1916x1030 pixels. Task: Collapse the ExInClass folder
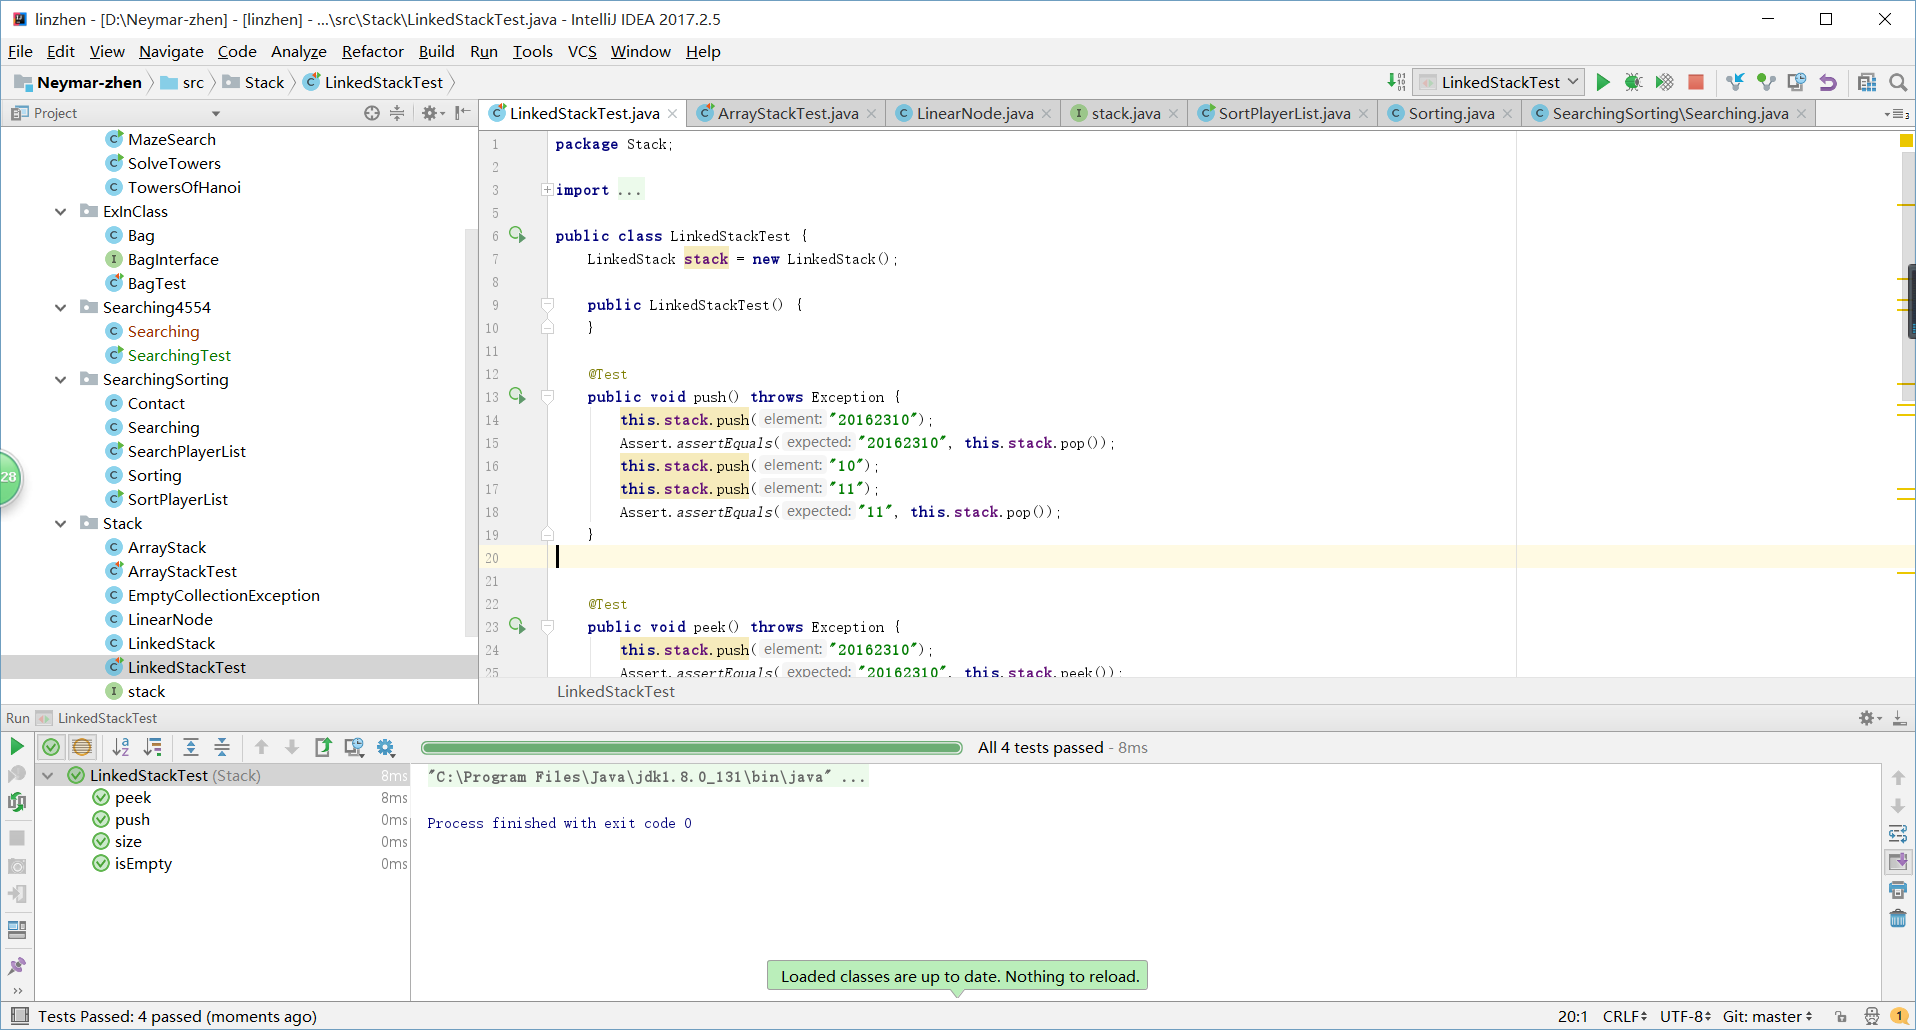61,212
